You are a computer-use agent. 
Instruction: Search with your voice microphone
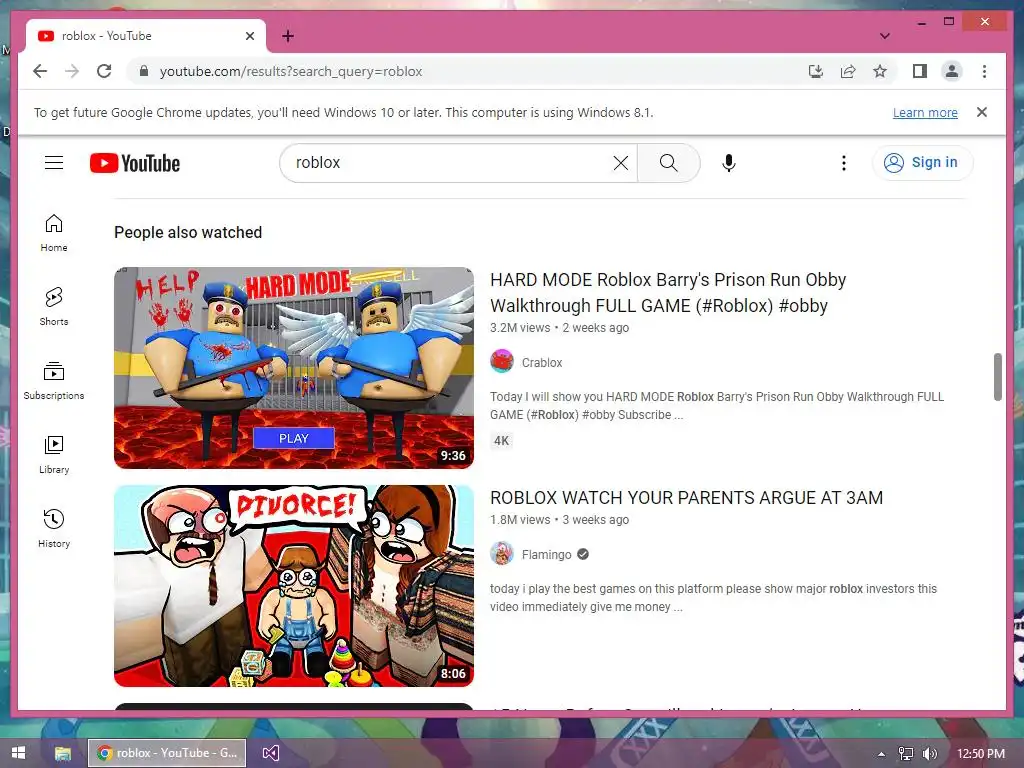[x=729, y=163]
